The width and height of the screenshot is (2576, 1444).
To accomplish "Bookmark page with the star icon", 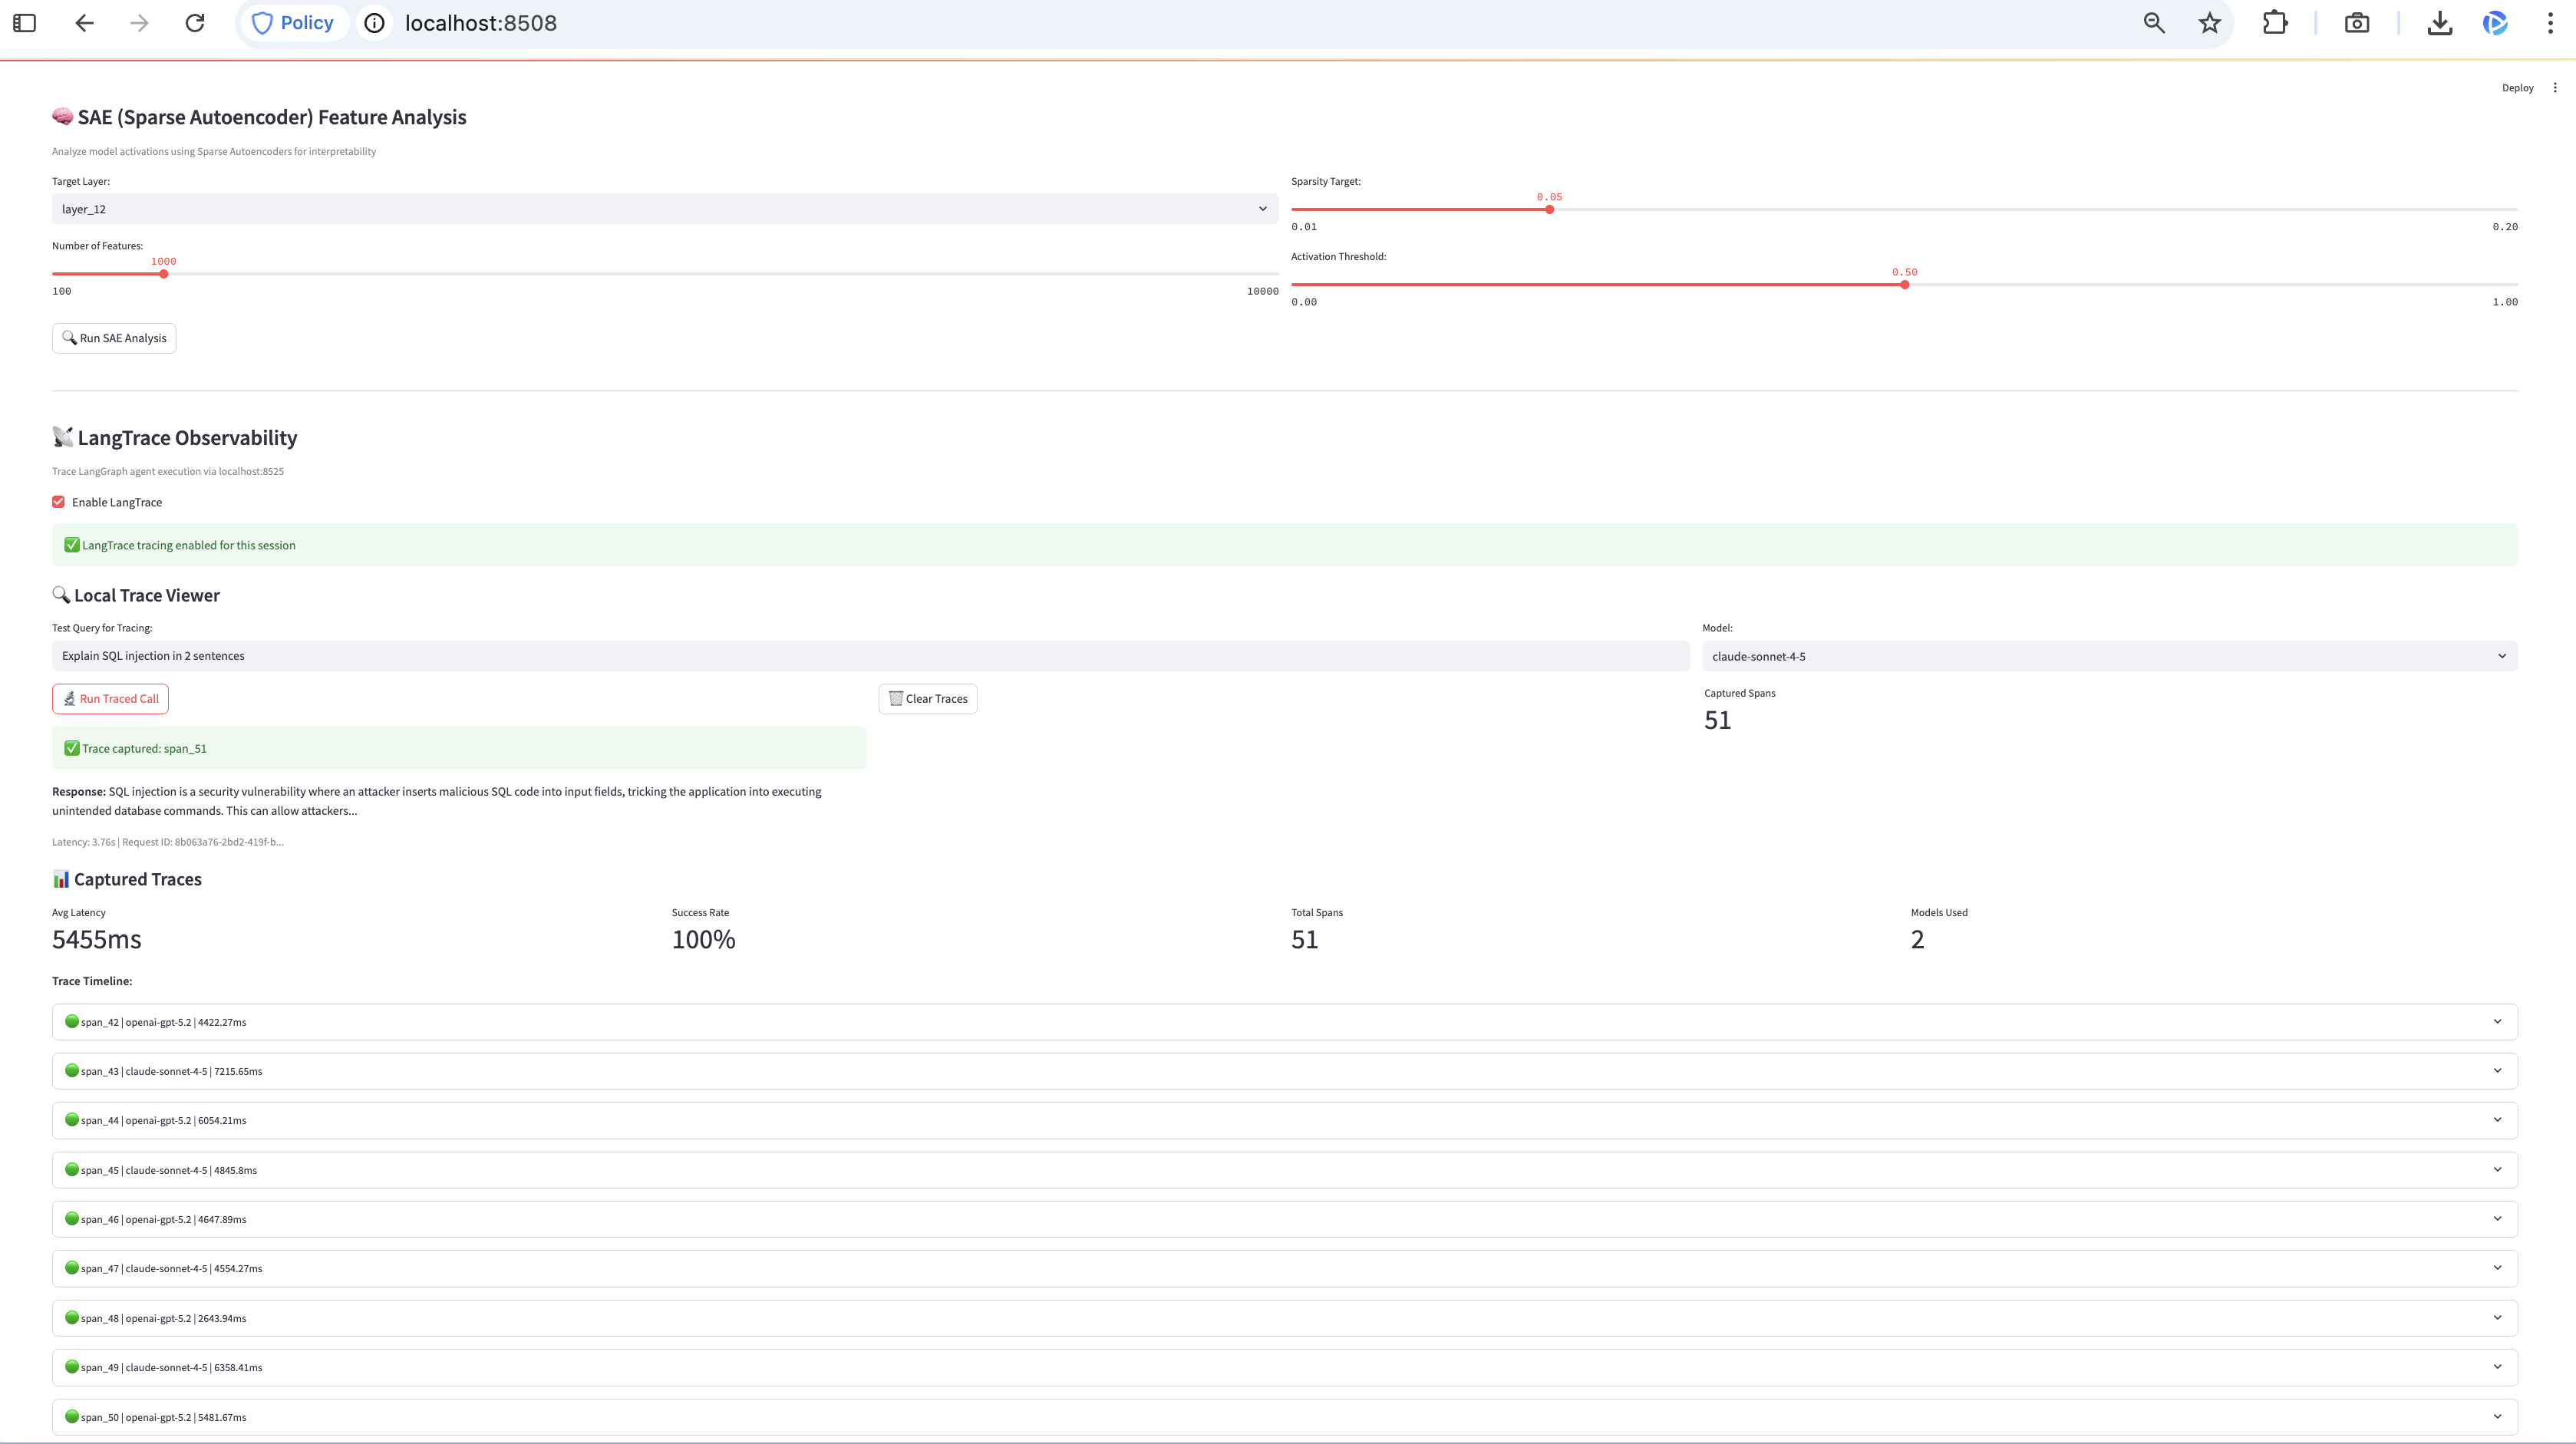I will (2209, 23).
